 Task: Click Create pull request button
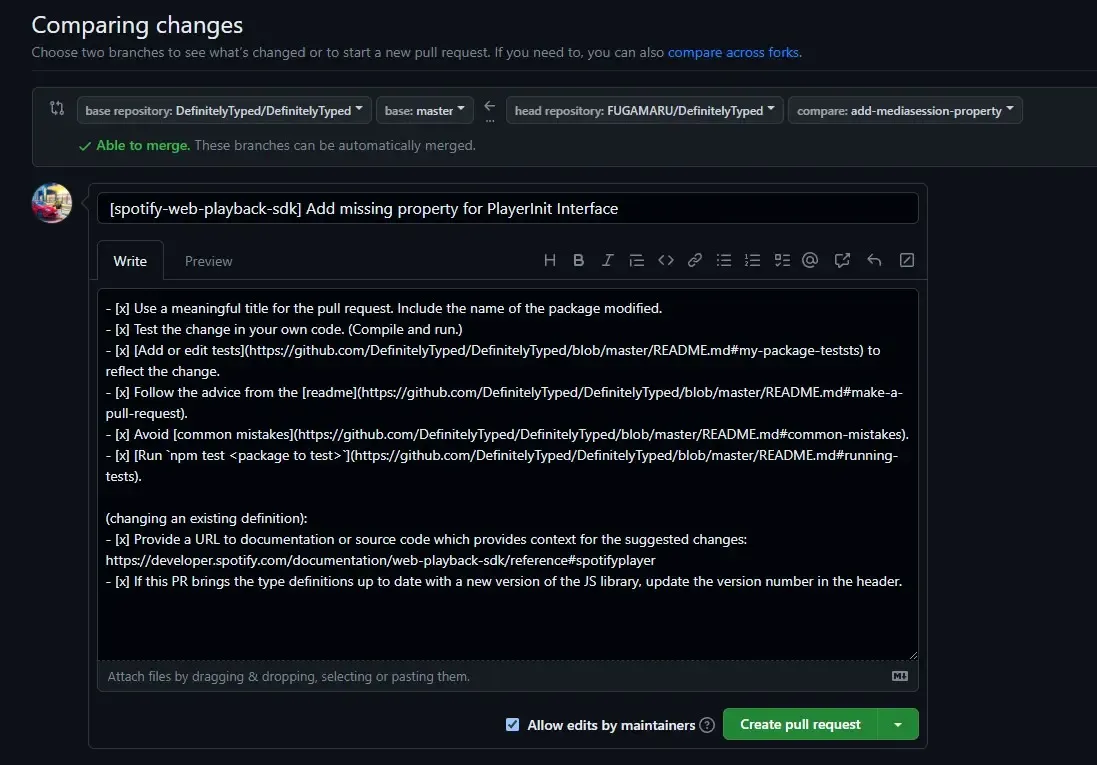tap(800, 724)
